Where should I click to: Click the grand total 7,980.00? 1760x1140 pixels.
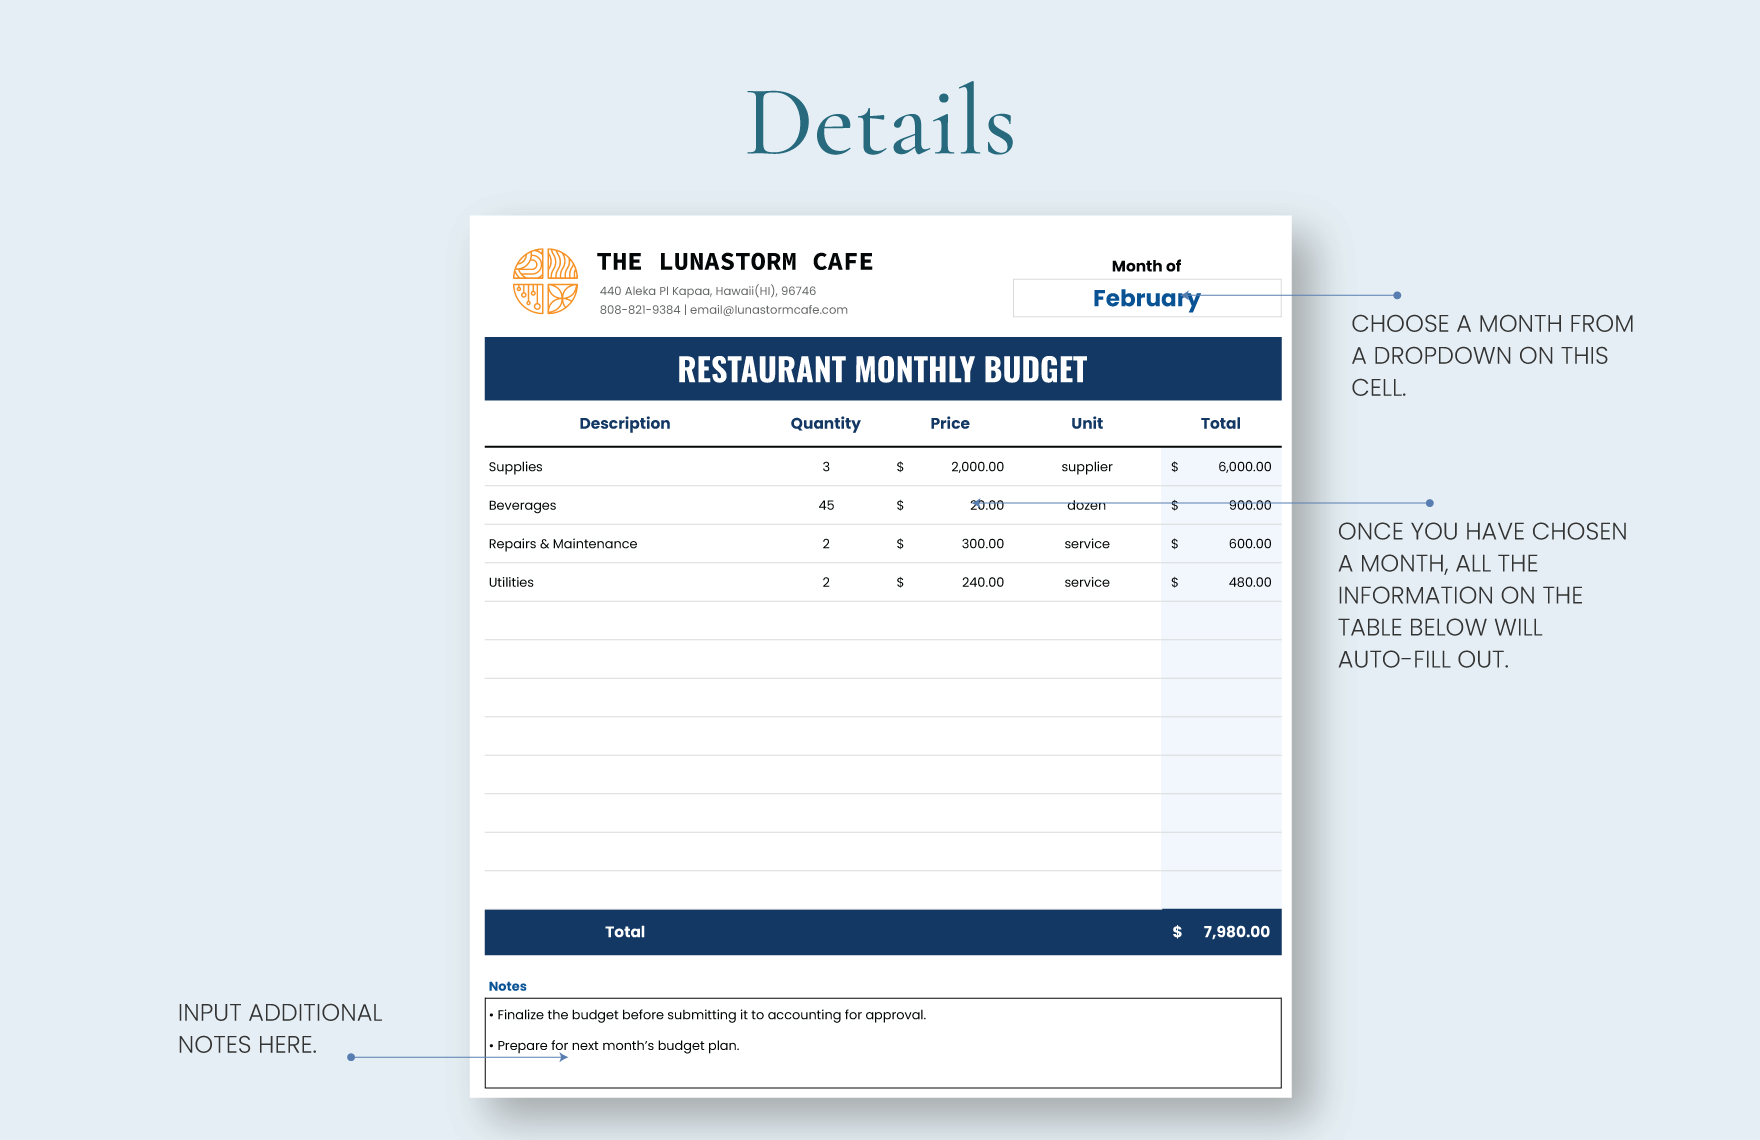[x=1236, y=932]
